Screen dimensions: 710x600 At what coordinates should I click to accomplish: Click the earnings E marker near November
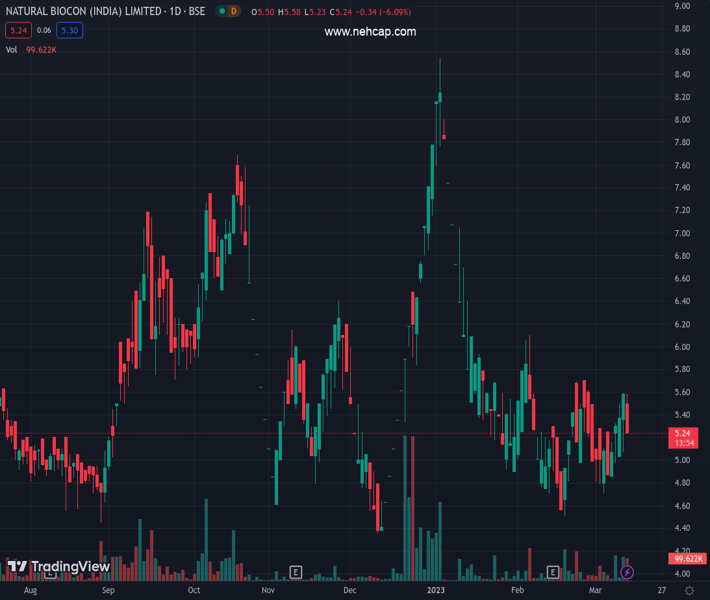click(x=295, y=572)
